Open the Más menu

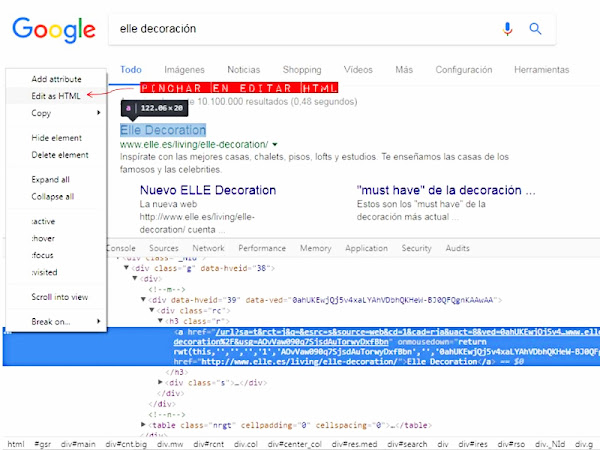tap(404, 70)
